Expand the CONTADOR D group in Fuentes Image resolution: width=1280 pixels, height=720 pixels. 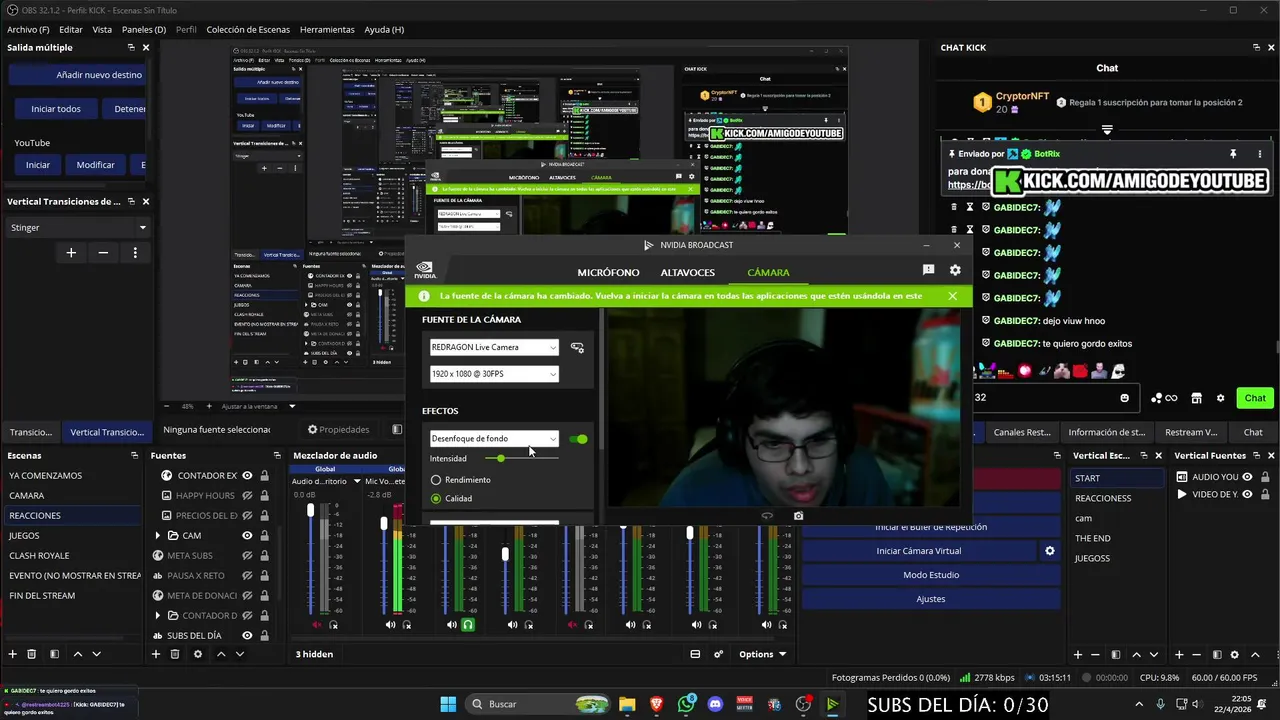(158, 616)
